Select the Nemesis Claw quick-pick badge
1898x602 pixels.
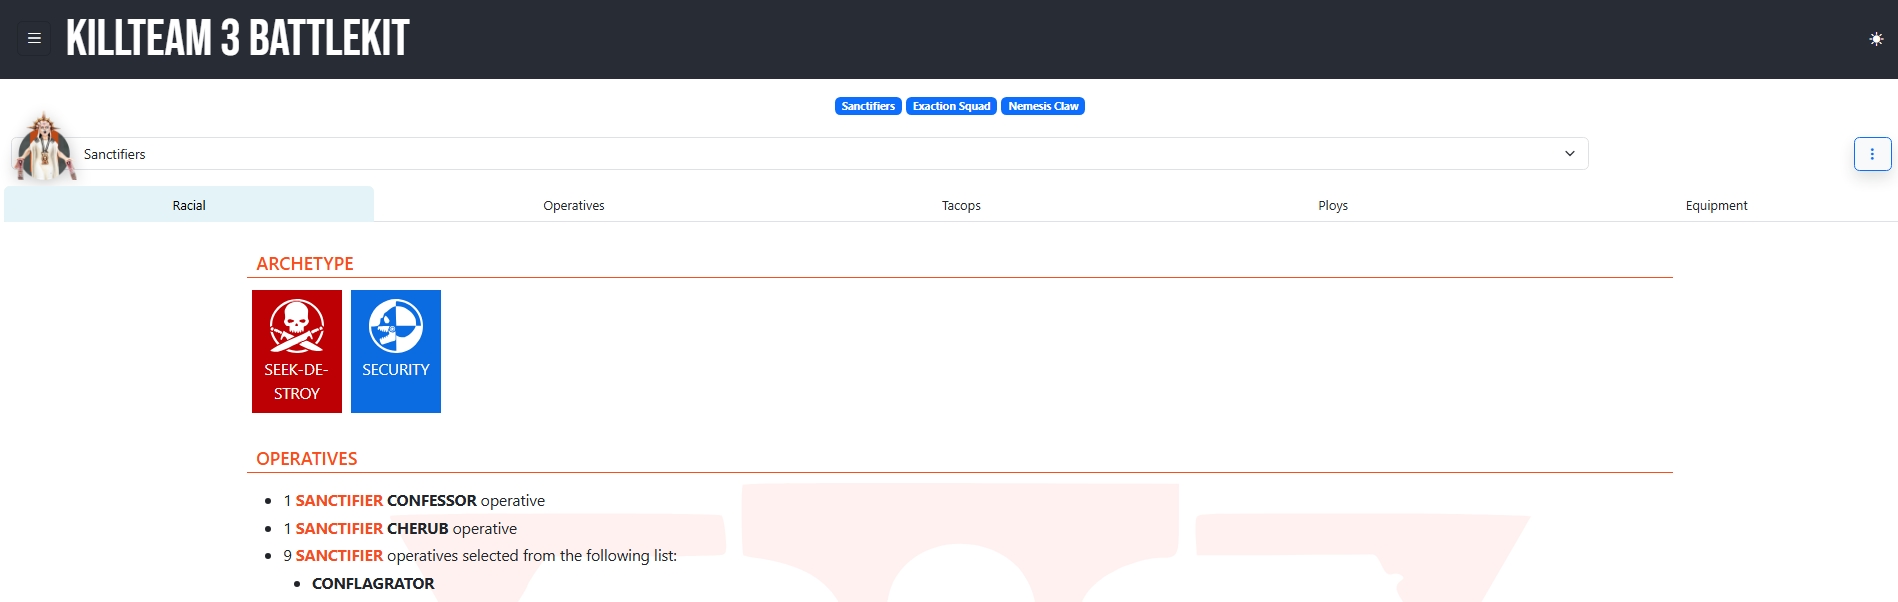pyautogui.click(x=1043, y=106)
